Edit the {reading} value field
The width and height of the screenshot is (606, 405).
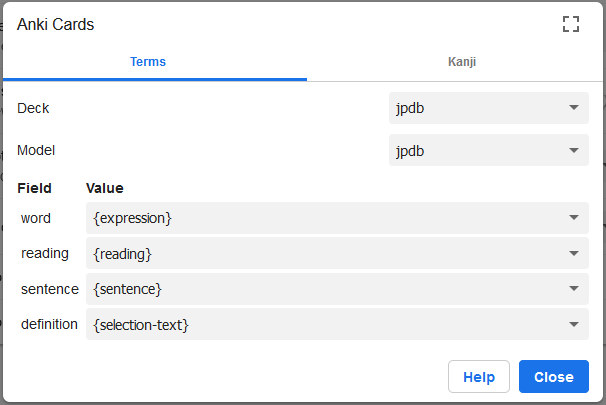point(325,253)
